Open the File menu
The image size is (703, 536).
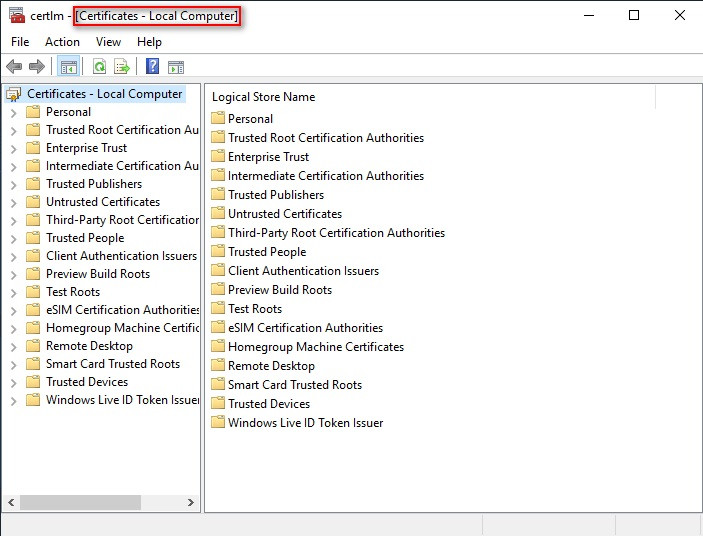coord(20,42)
